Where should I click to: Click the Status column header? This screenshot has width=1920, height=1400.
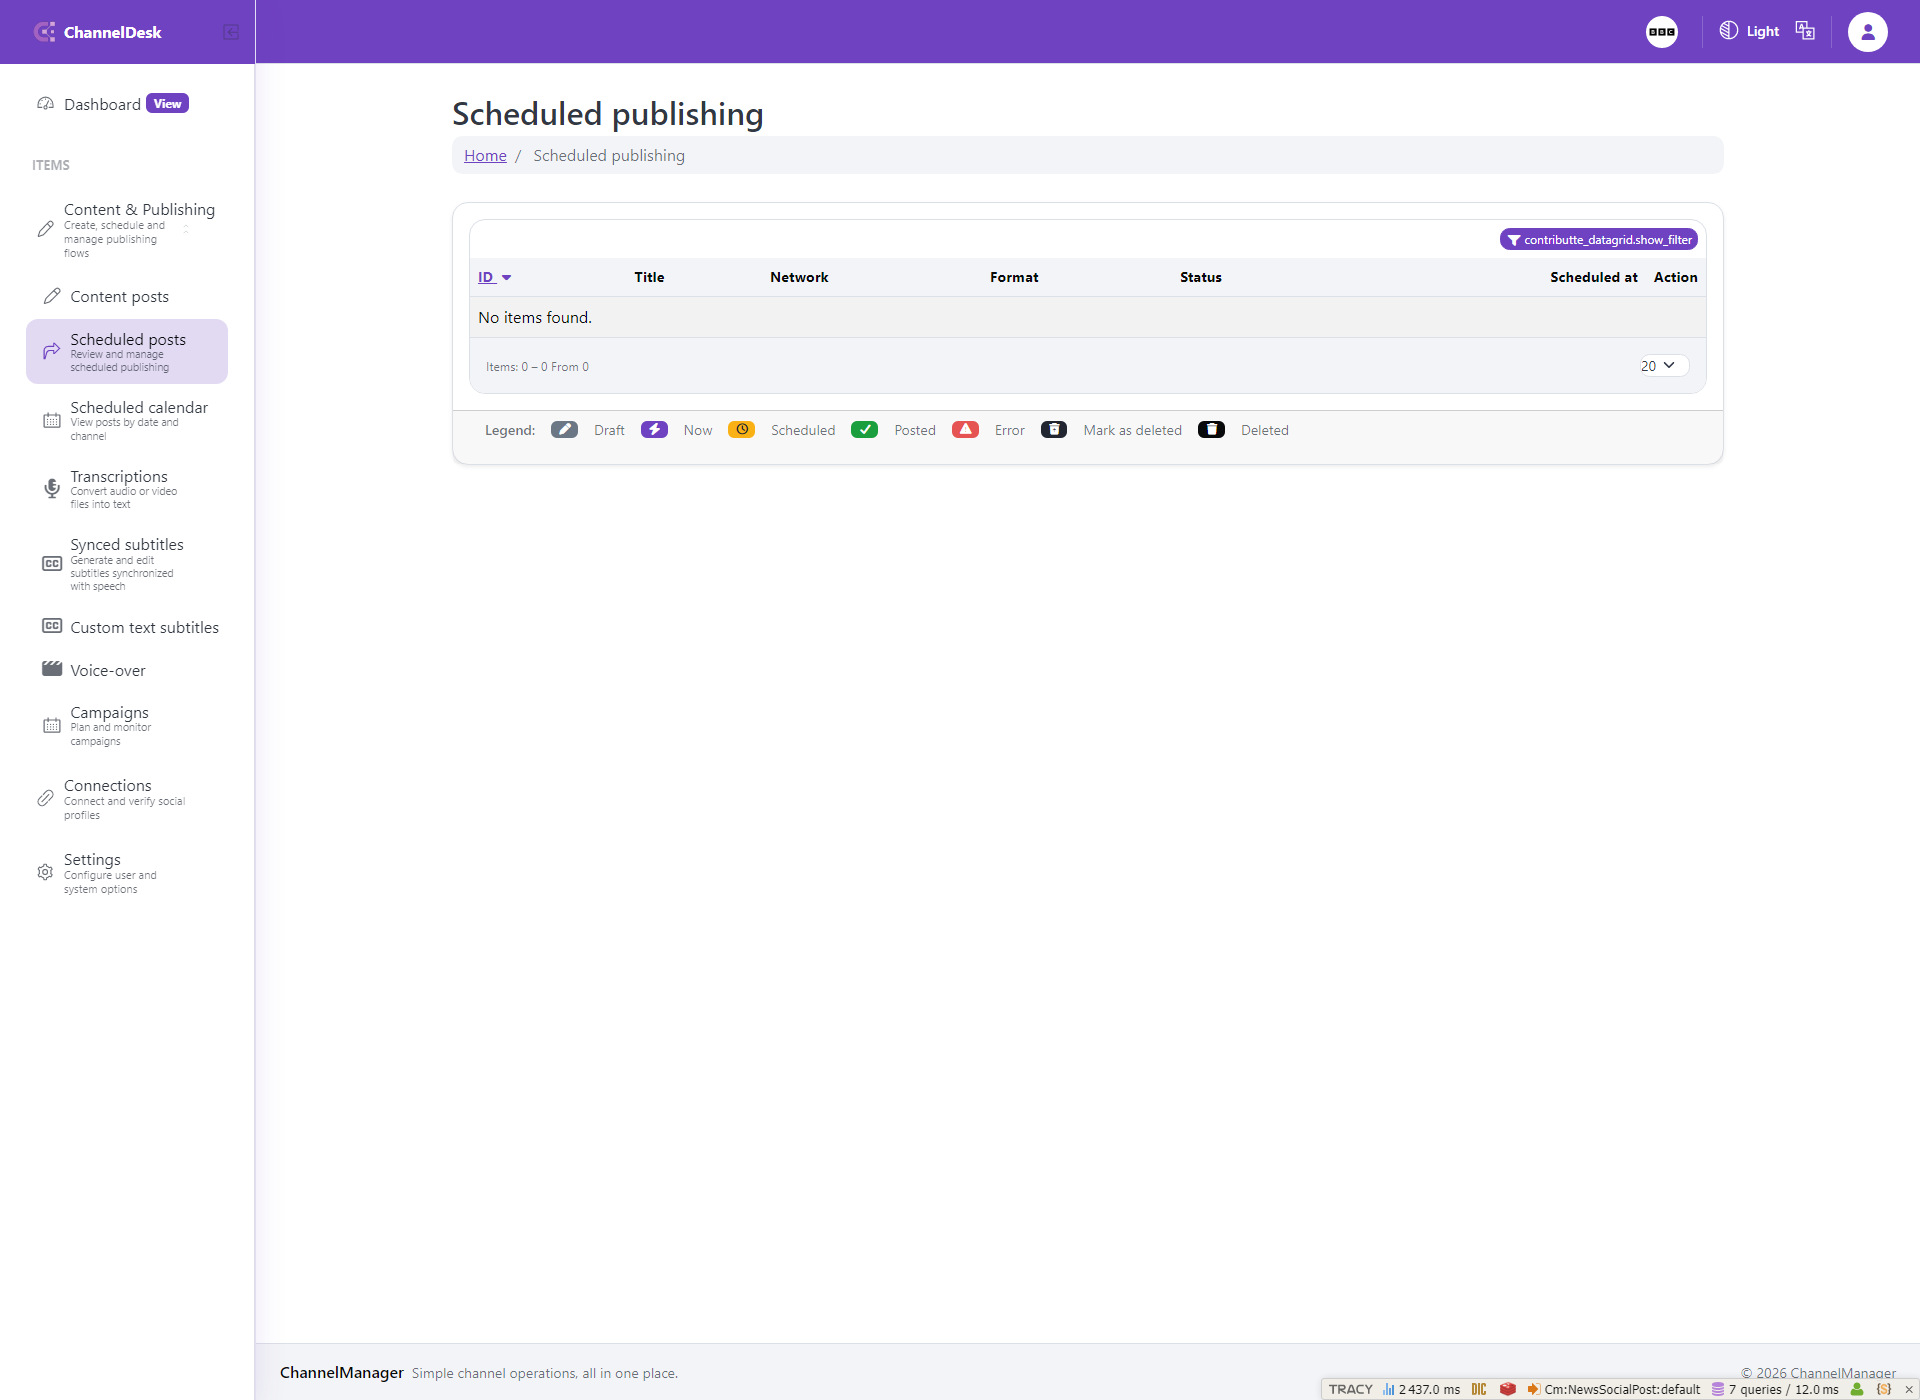click(x=1200, y=277)
